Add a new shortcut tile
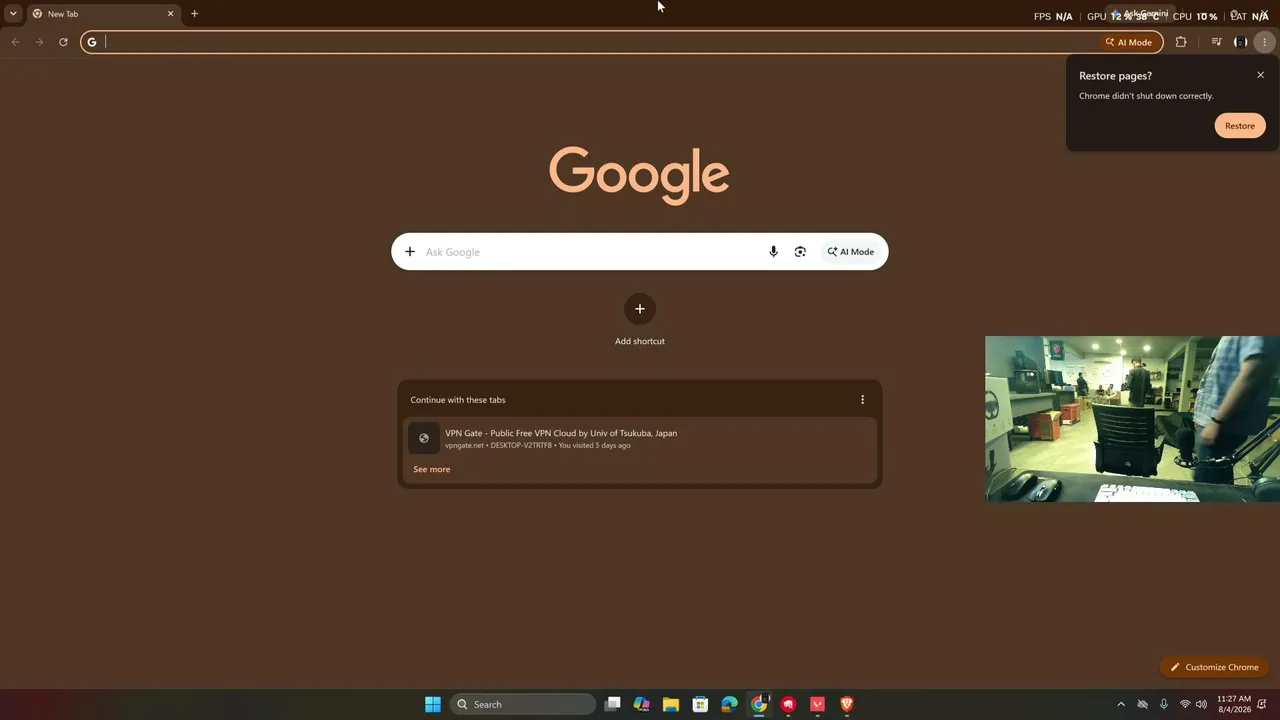1280x720 pixels. click(640, 309)
